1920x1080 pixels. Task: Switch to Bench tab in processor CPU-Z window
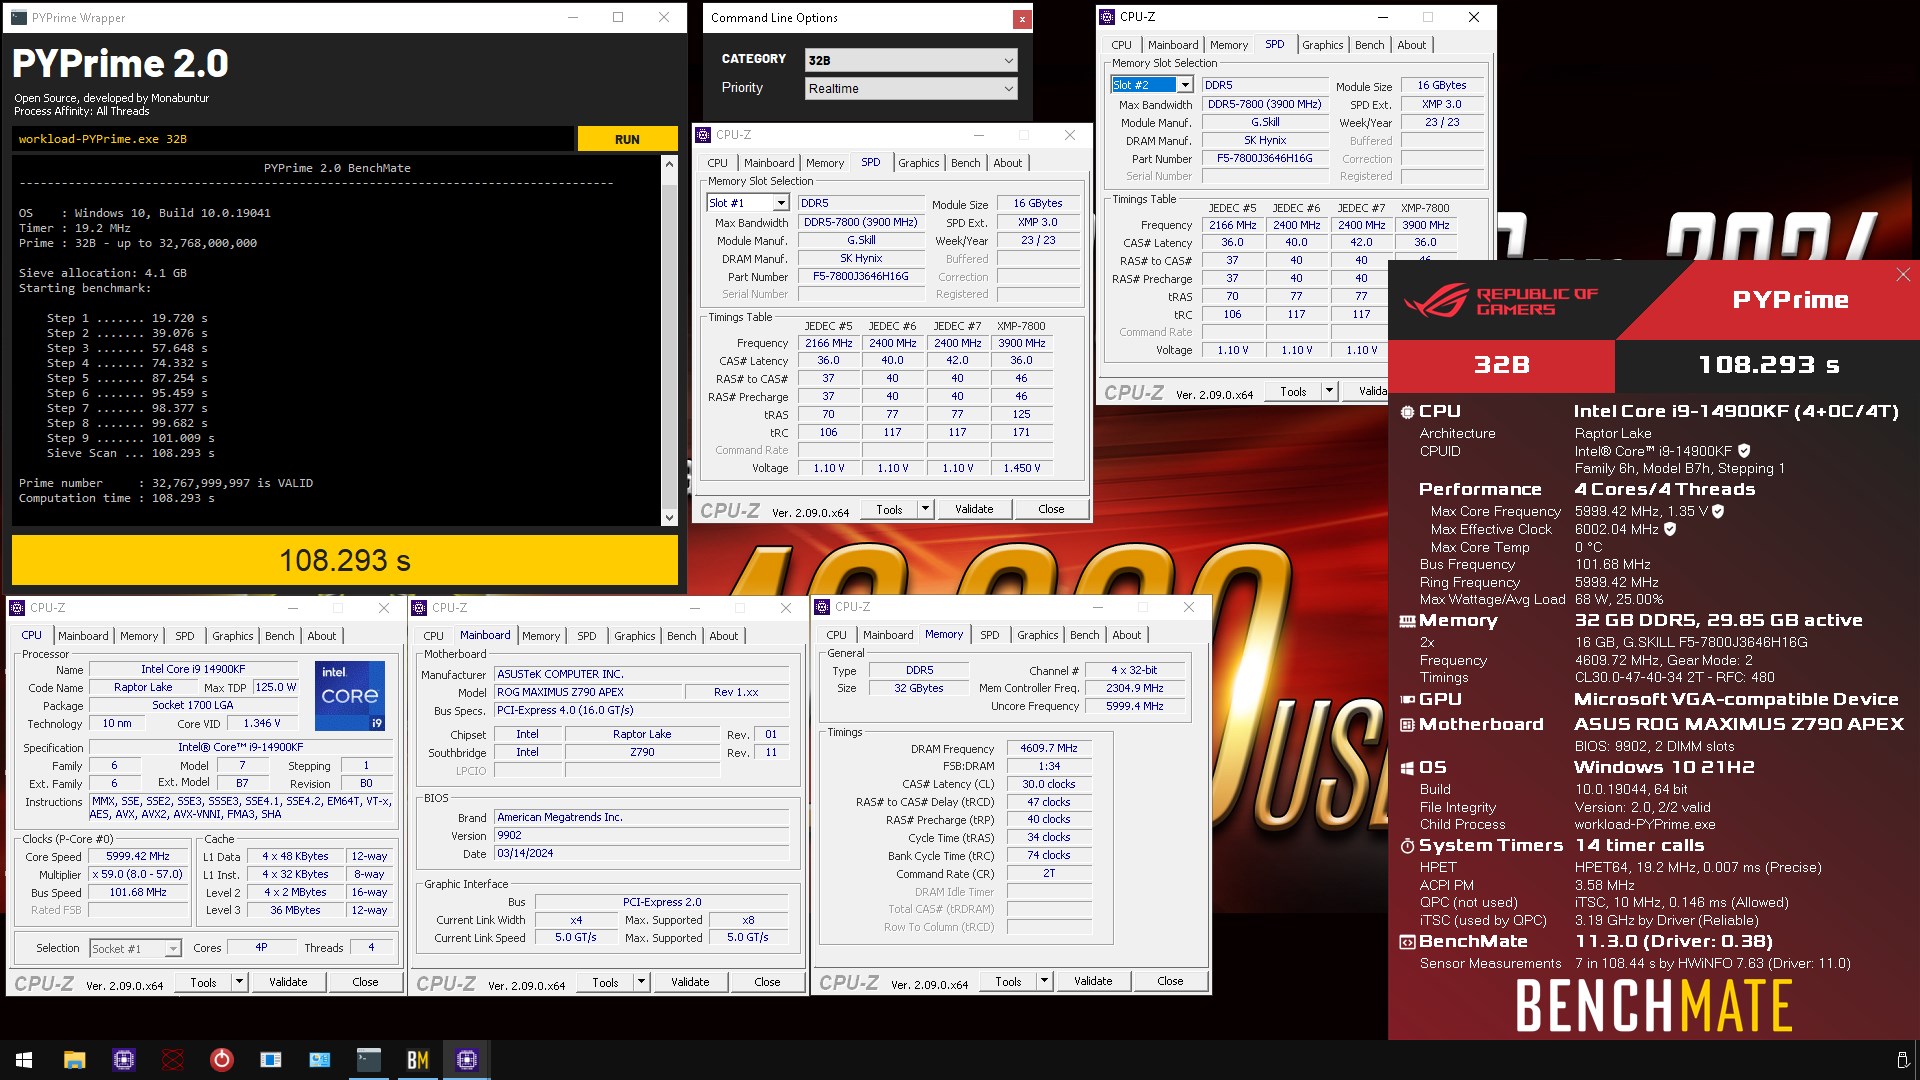point(280,636)
